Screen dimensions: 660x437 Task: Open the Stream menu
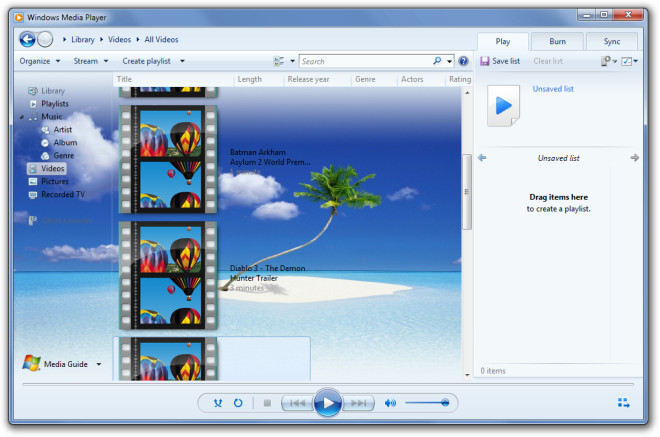pyautogui.click(x=91, y=61)
